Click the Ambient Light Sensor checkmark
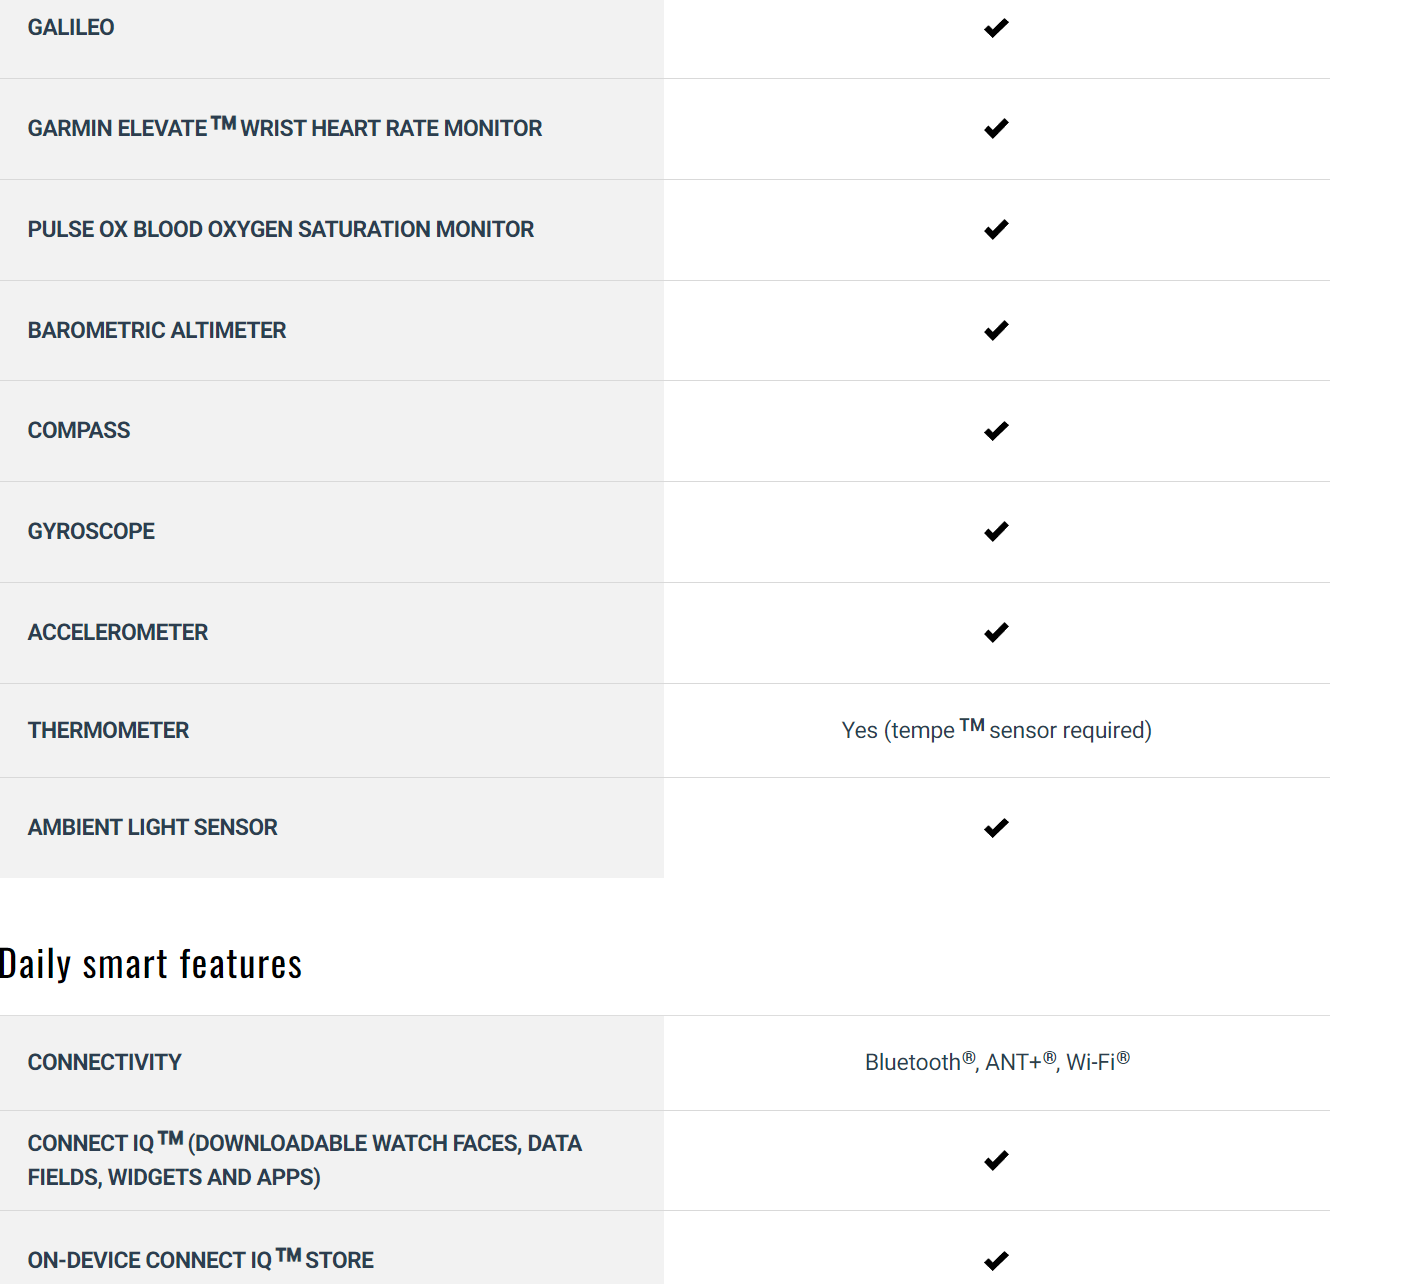1422x1284 pixels. pos(996,828)
